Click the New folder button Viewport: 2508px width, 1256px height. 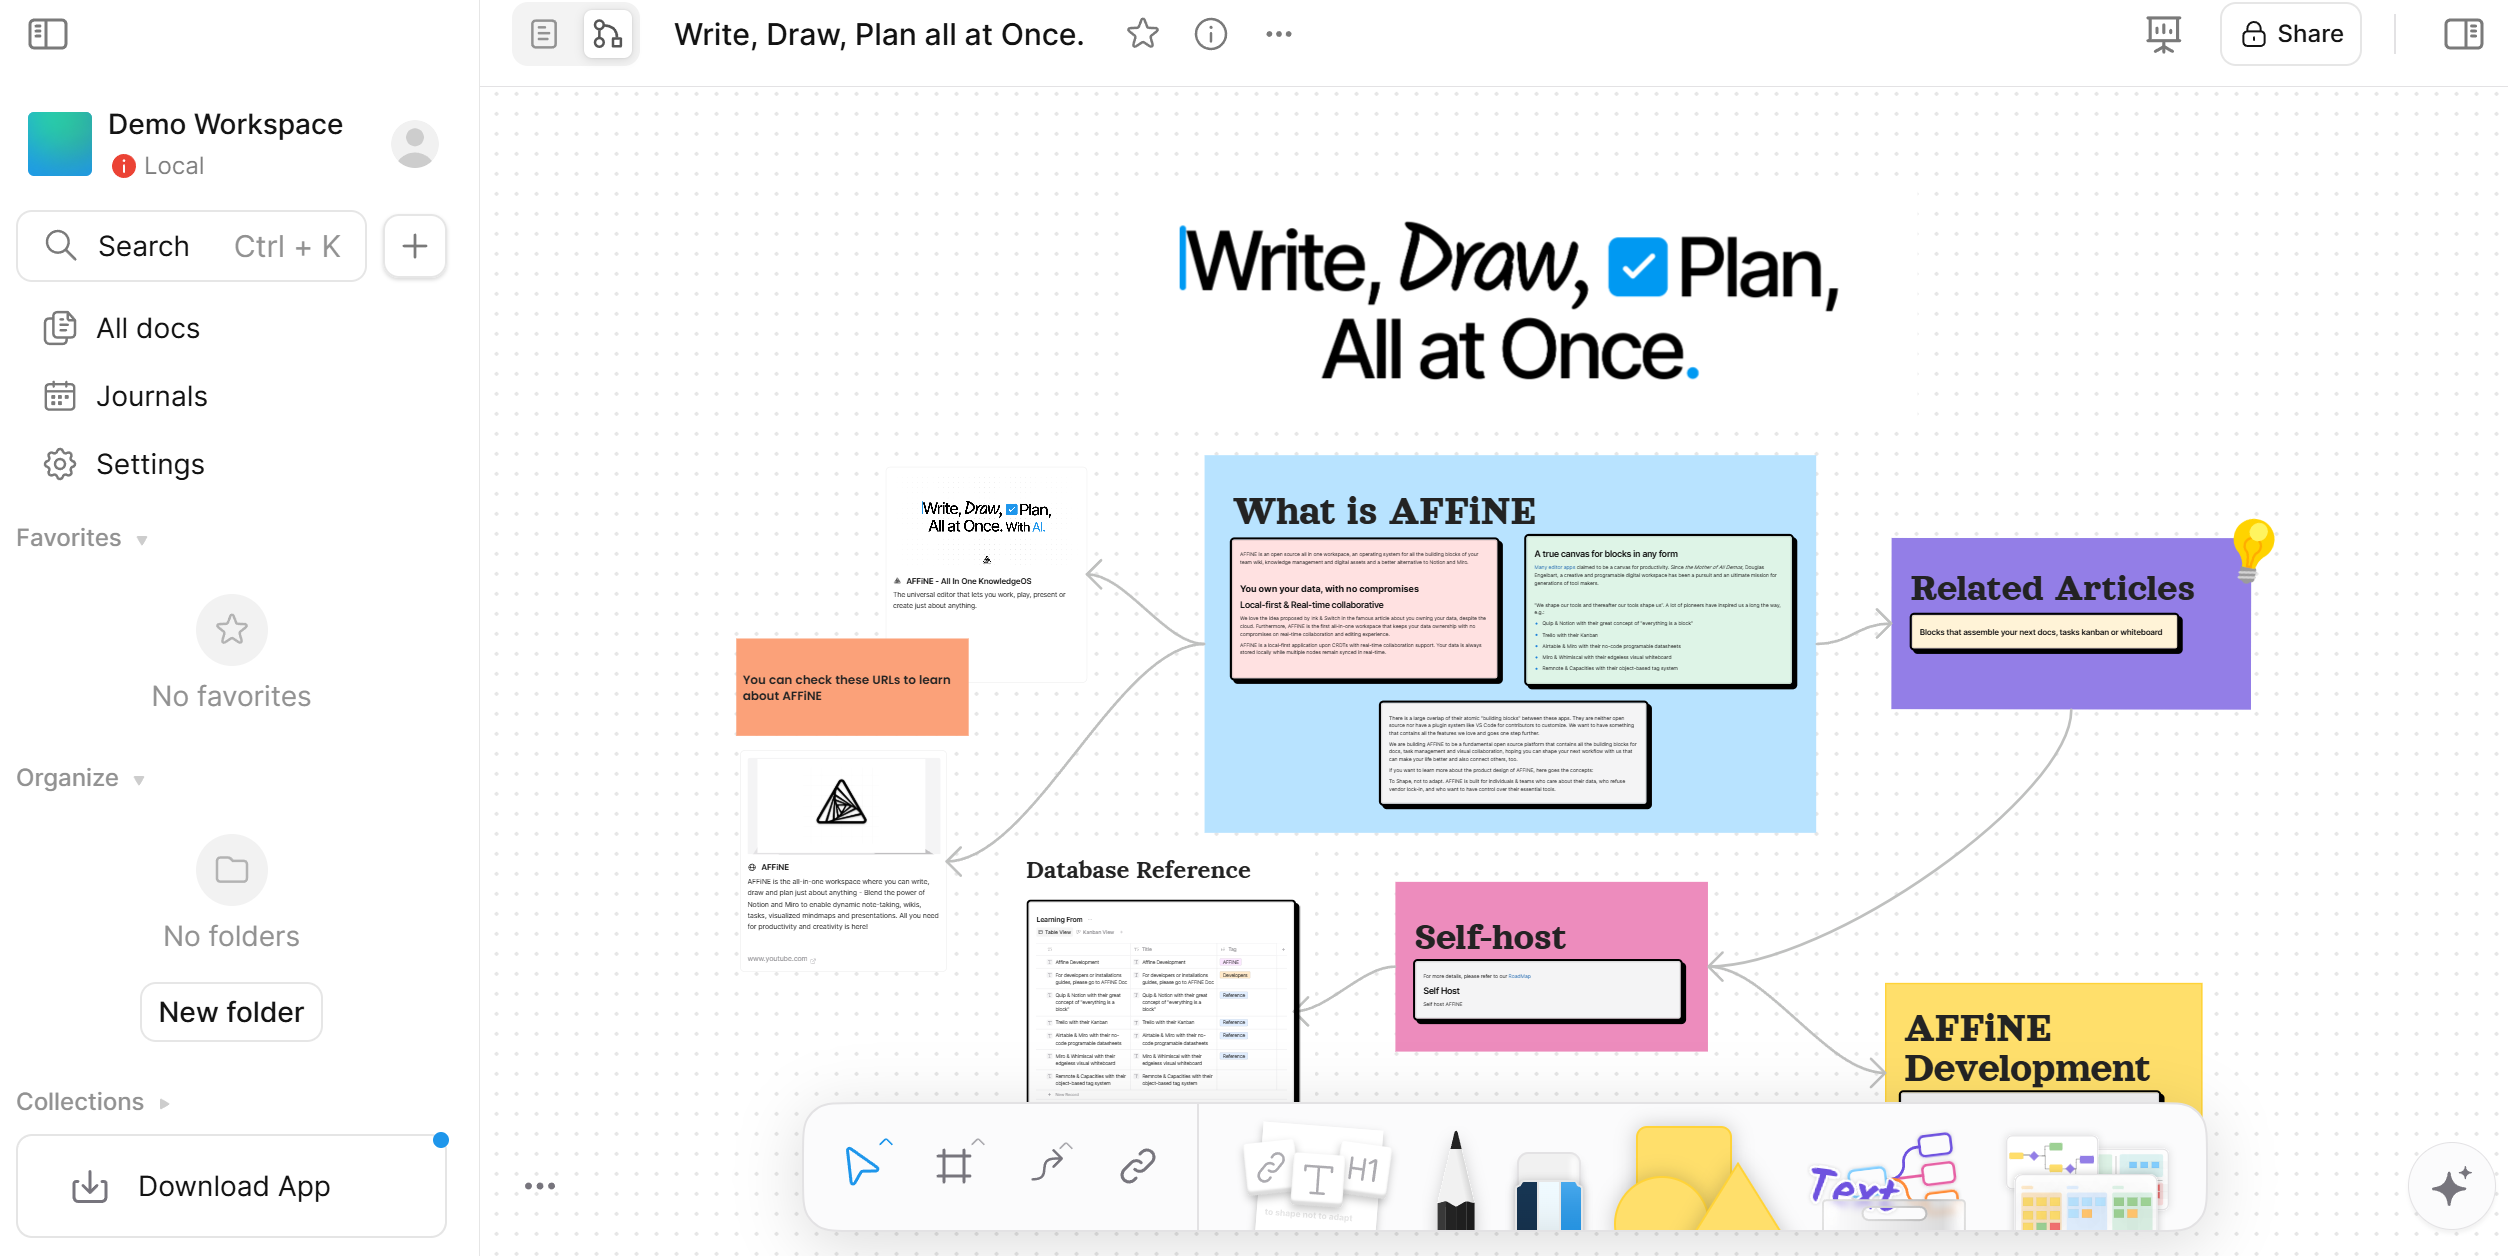pyautogui.click(x=231, y=1012)
